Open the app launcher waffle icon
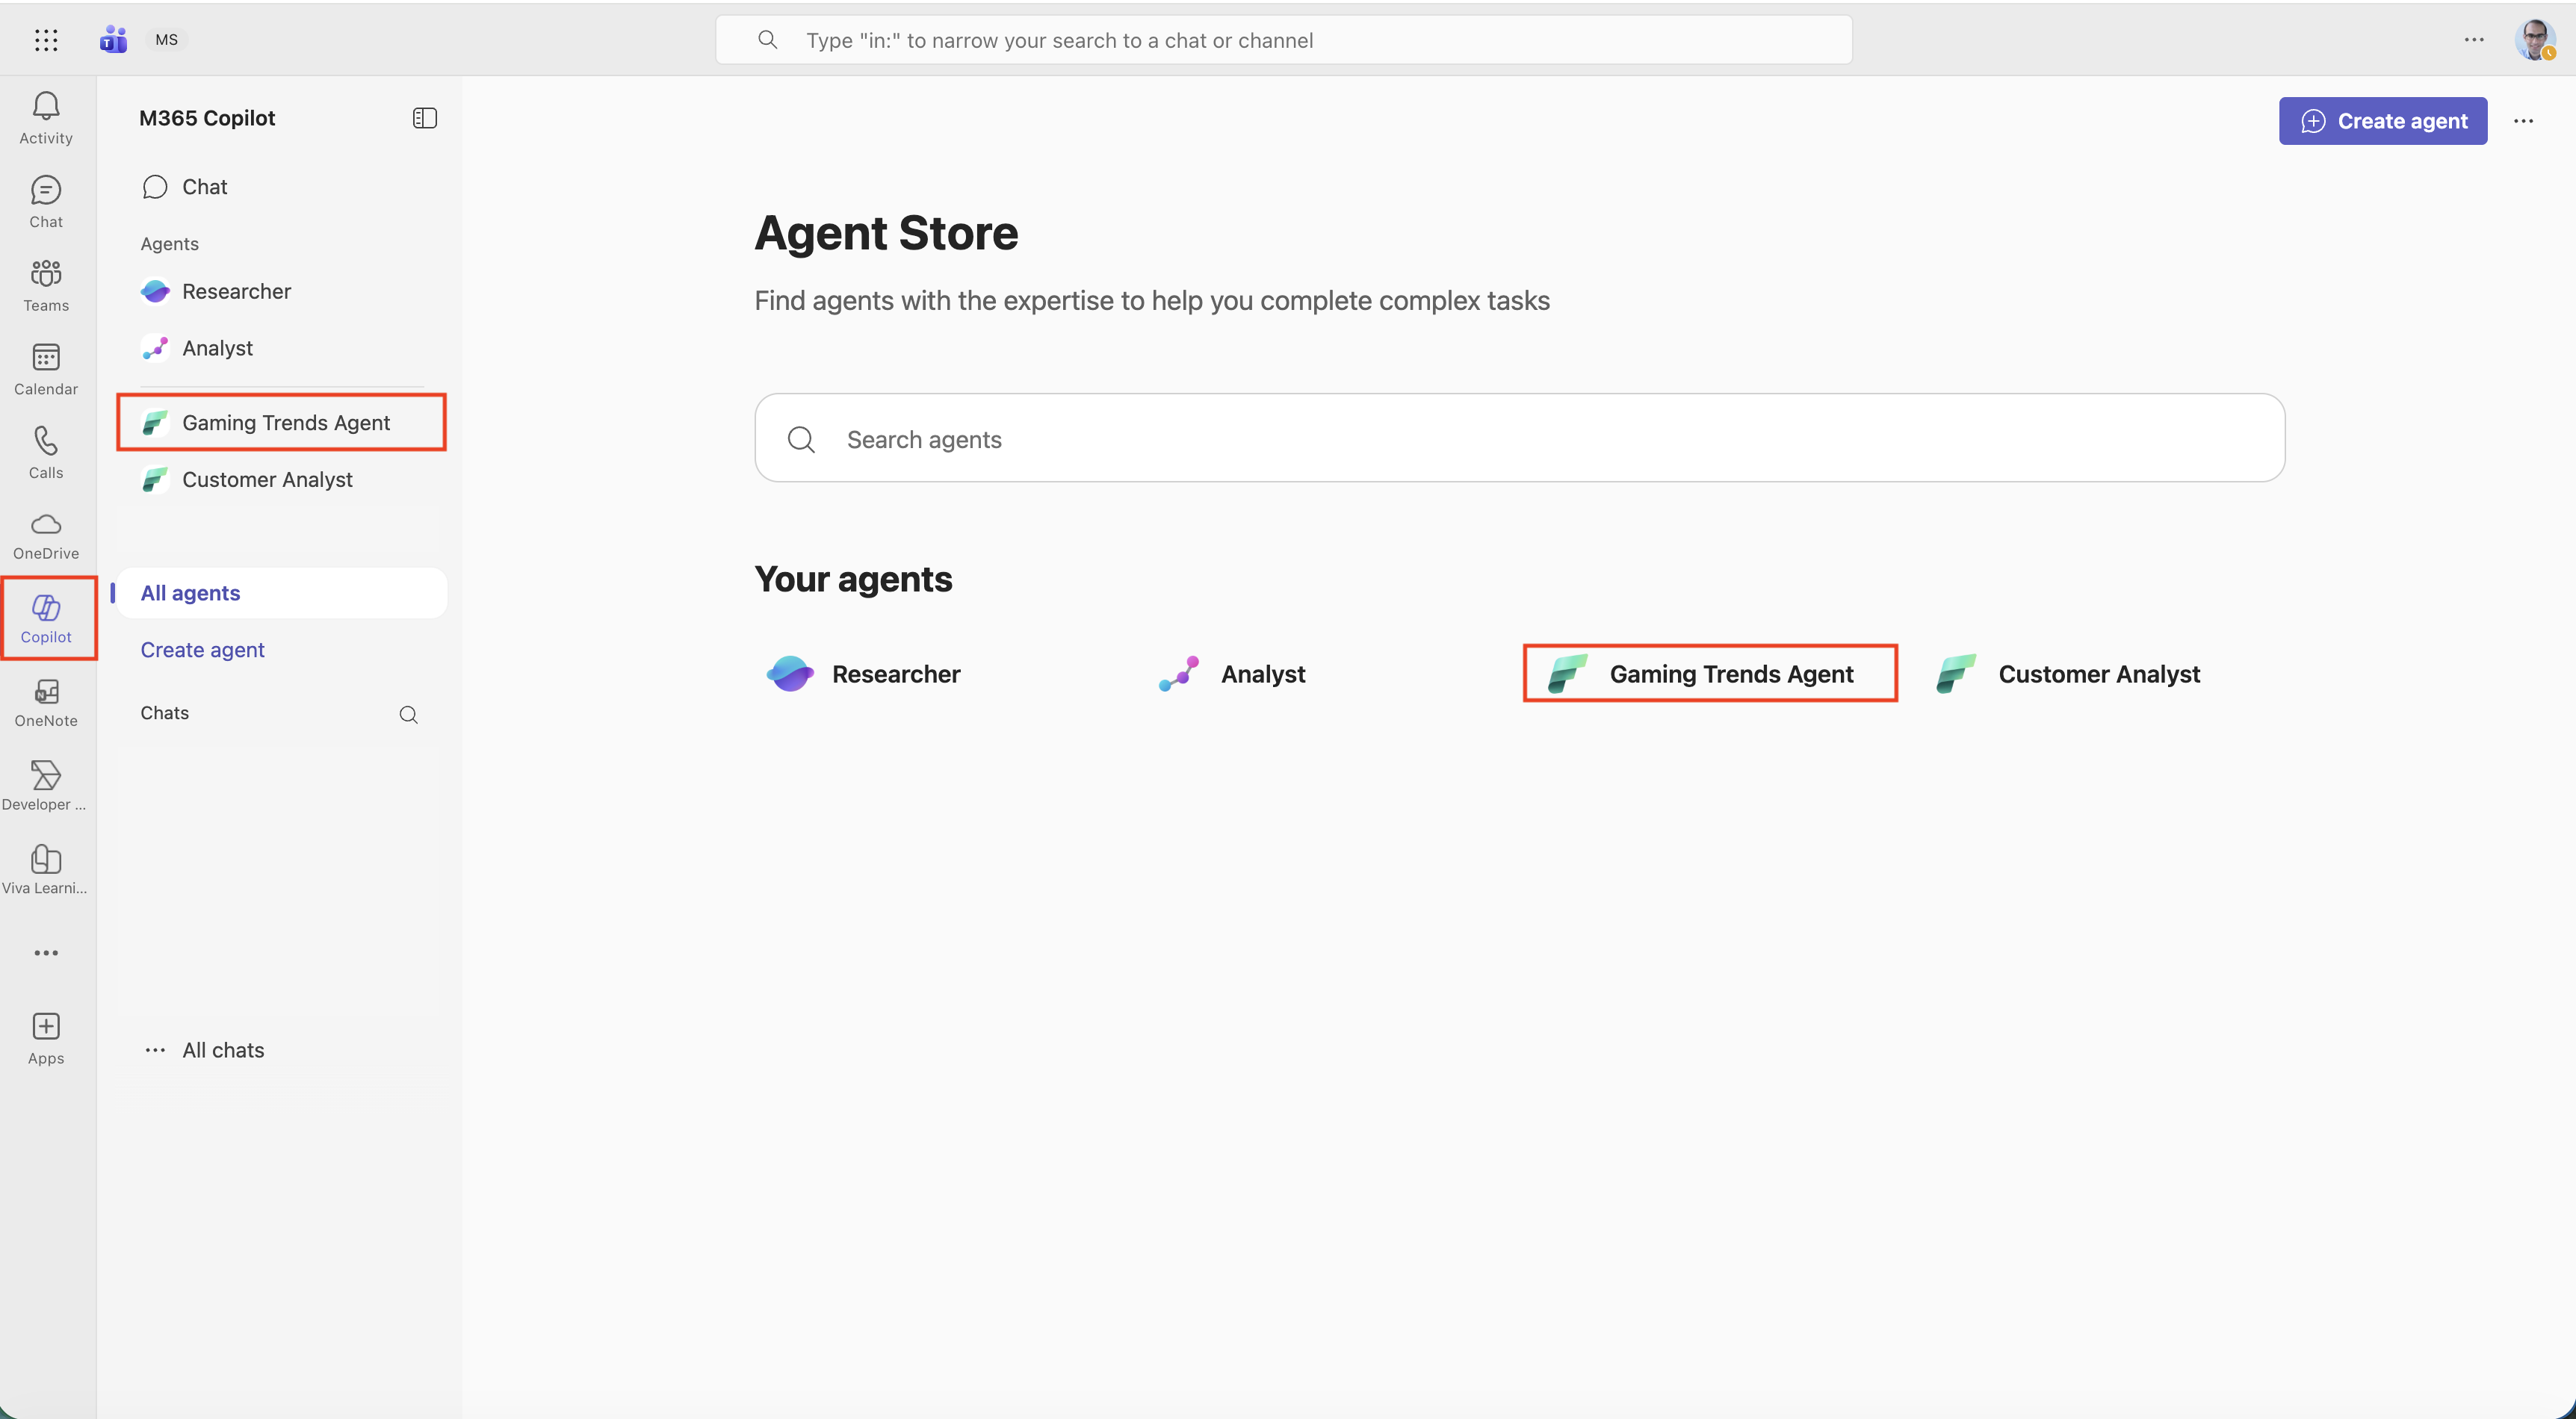 (x=46, y=40)
